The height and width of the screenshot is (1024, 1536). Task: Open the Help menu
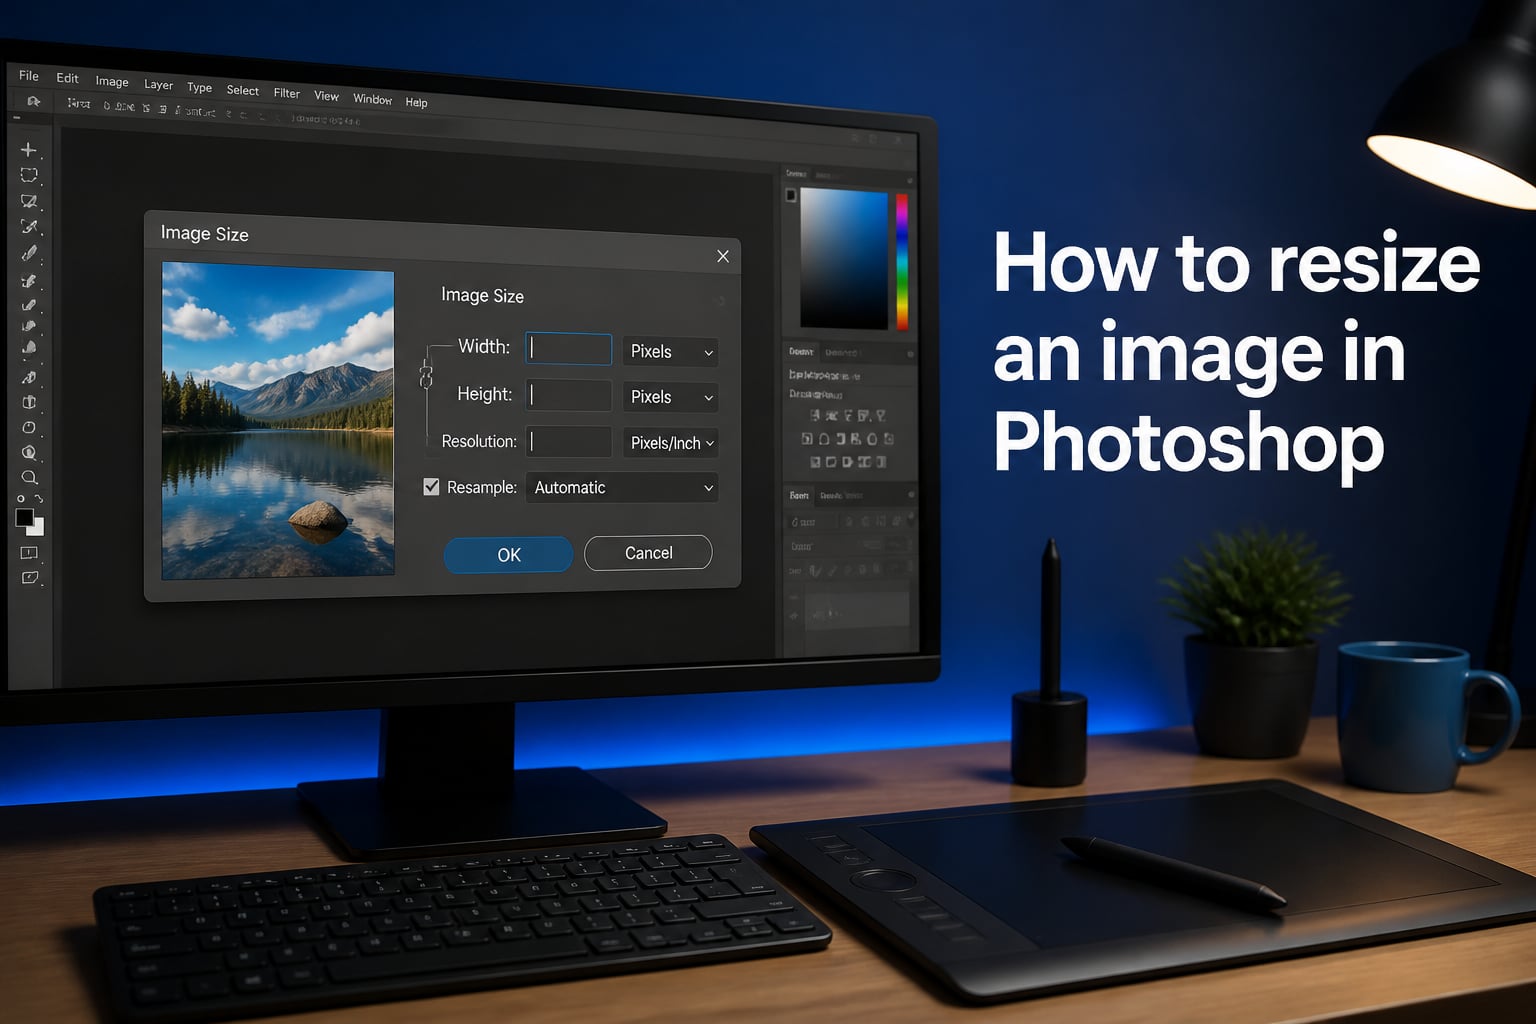417,102
